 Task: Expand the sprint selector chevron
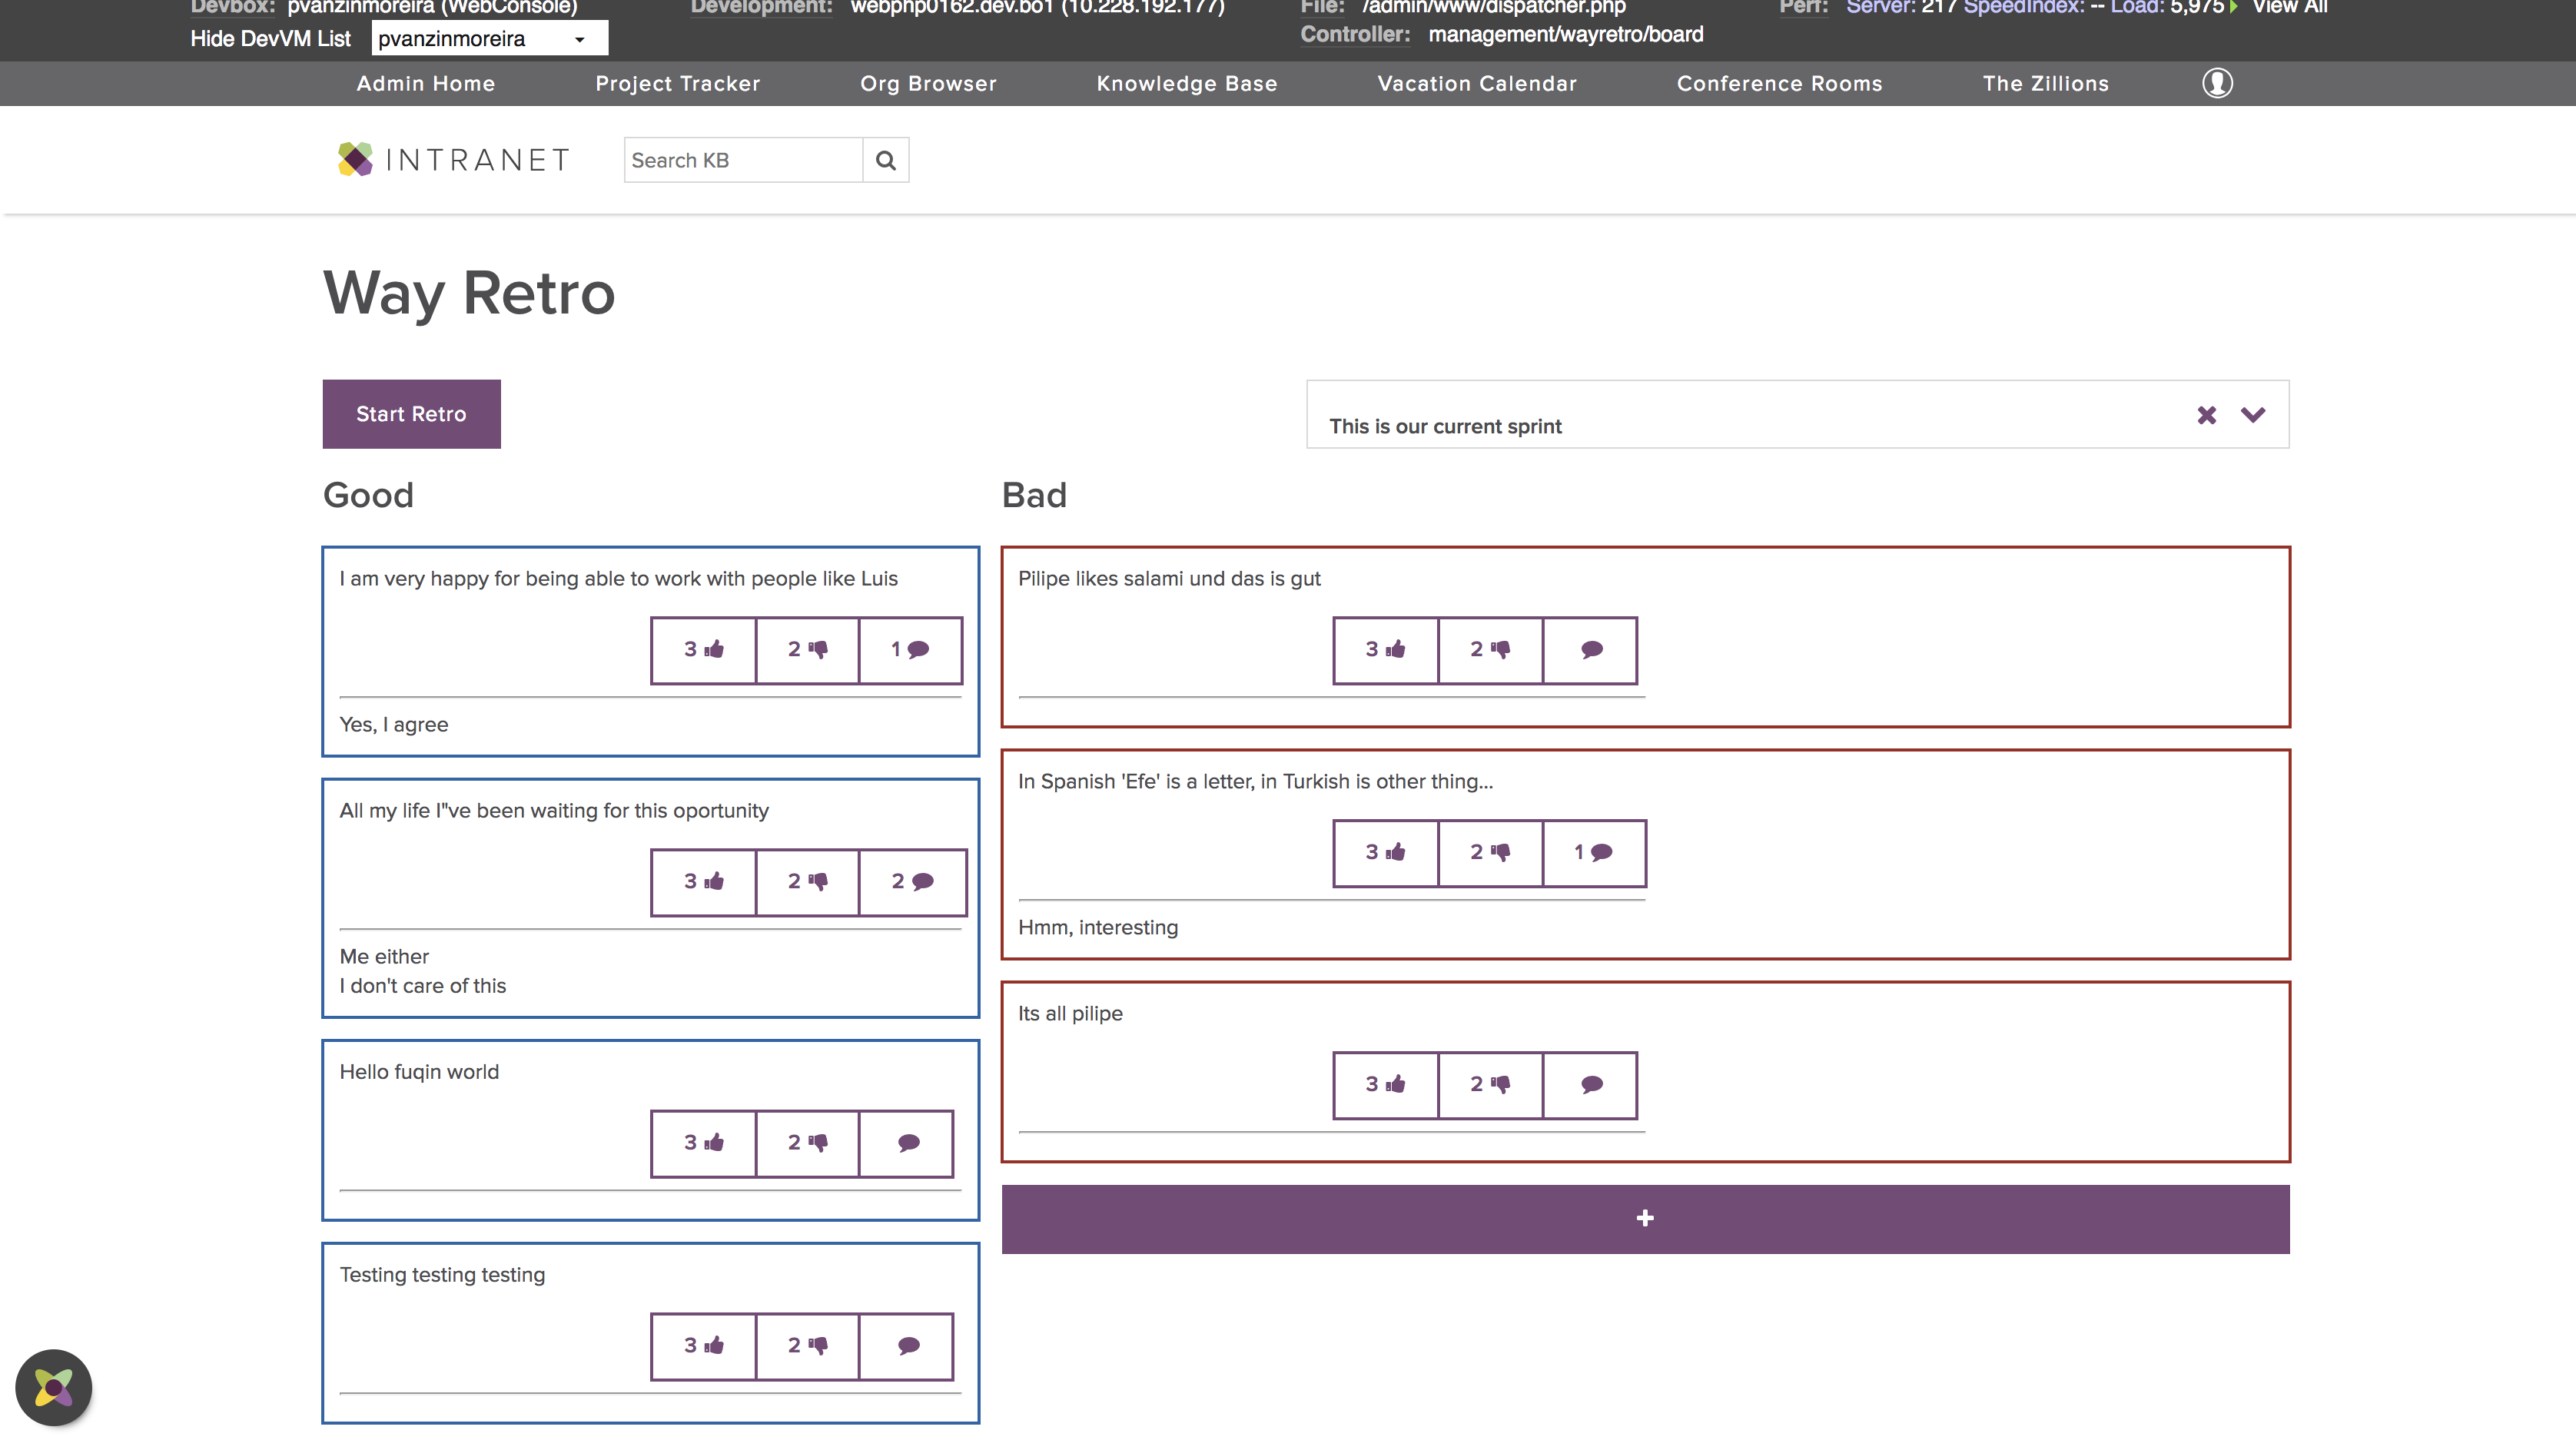point(2252,415)
